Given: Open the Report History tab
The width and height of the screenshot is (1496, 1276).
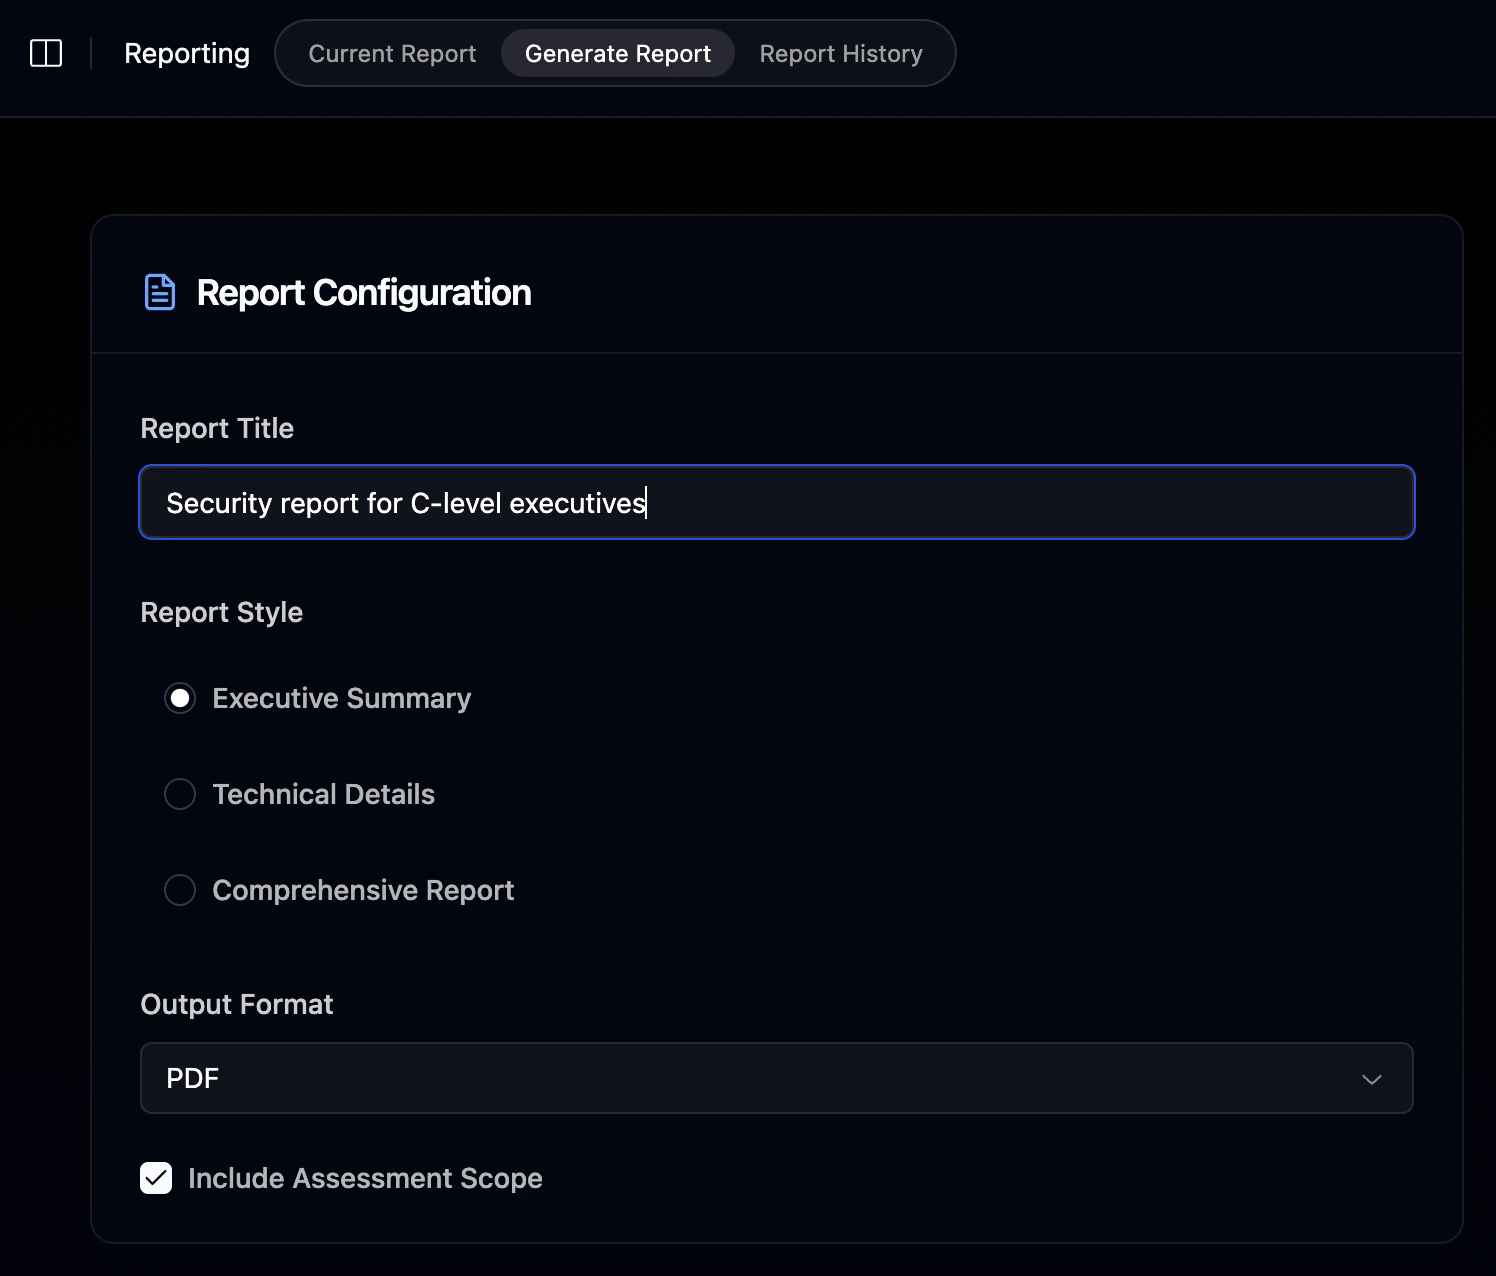Looking at the screenshot, I should click(841, 53).
